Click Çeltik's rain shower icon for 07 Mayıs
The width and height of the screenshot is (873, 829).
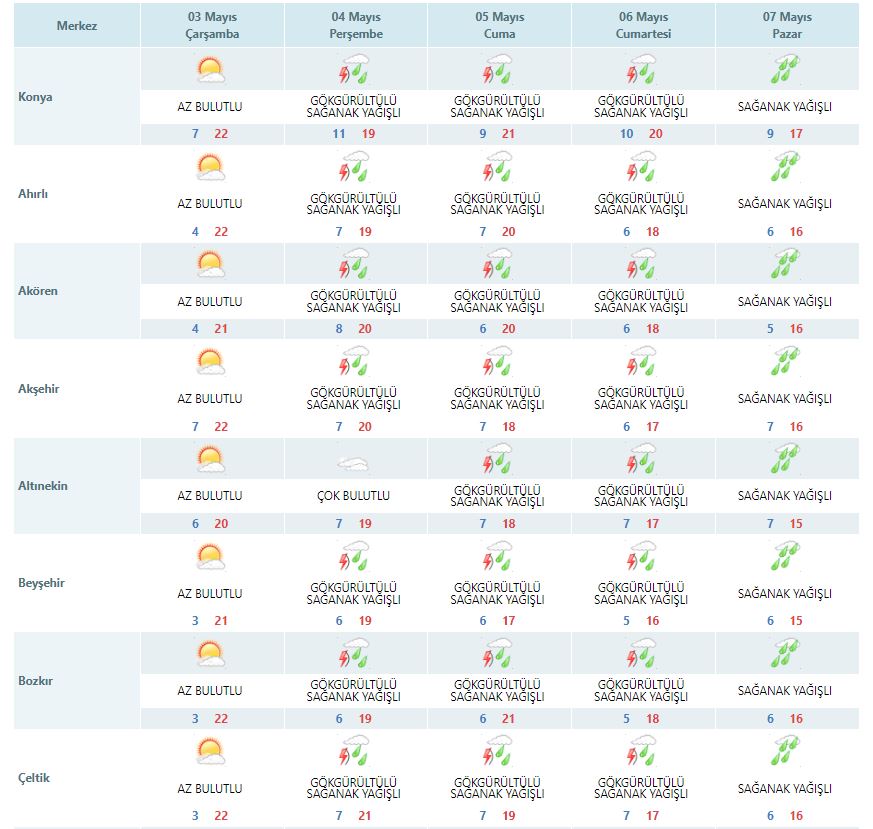[785, 751]
